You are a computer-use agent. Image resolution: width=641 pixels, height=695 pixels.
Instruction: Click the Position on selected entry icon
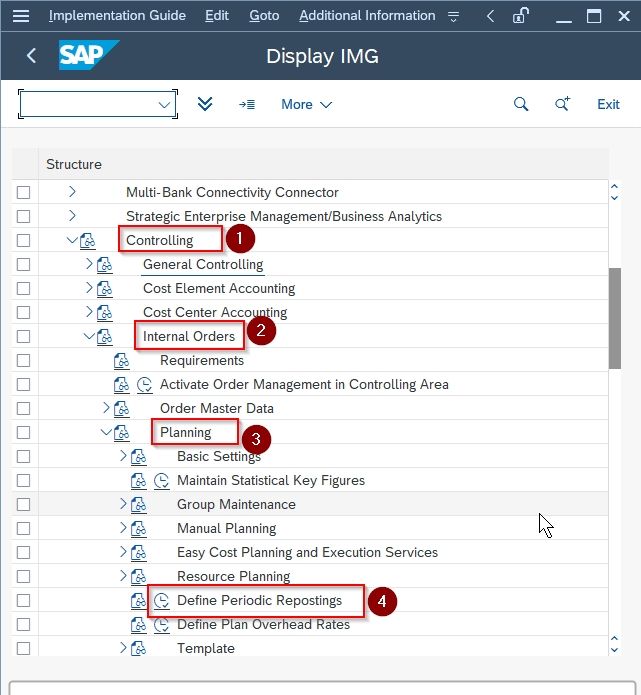tap(247, 105)
